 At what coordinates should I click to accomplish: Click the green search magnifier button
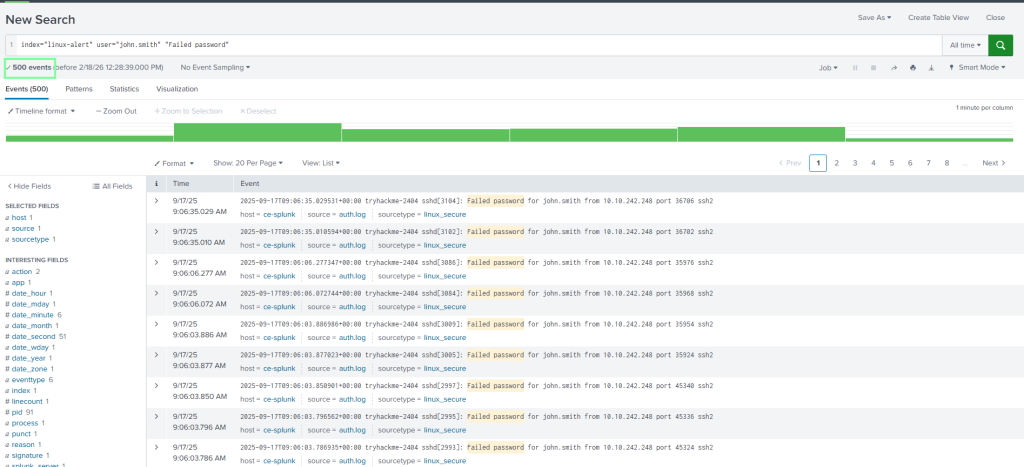pos(1000,45)
